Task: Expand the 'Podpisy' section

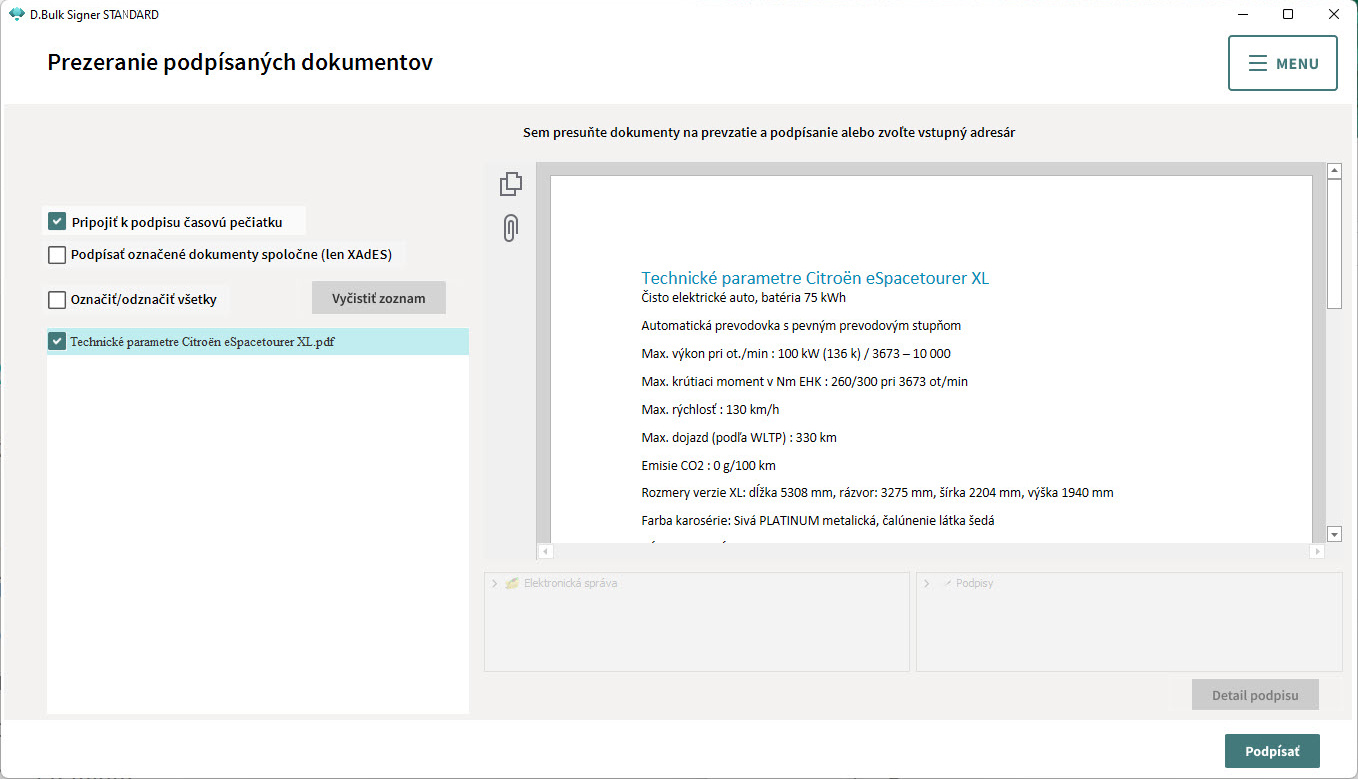Action: (926, 583)
